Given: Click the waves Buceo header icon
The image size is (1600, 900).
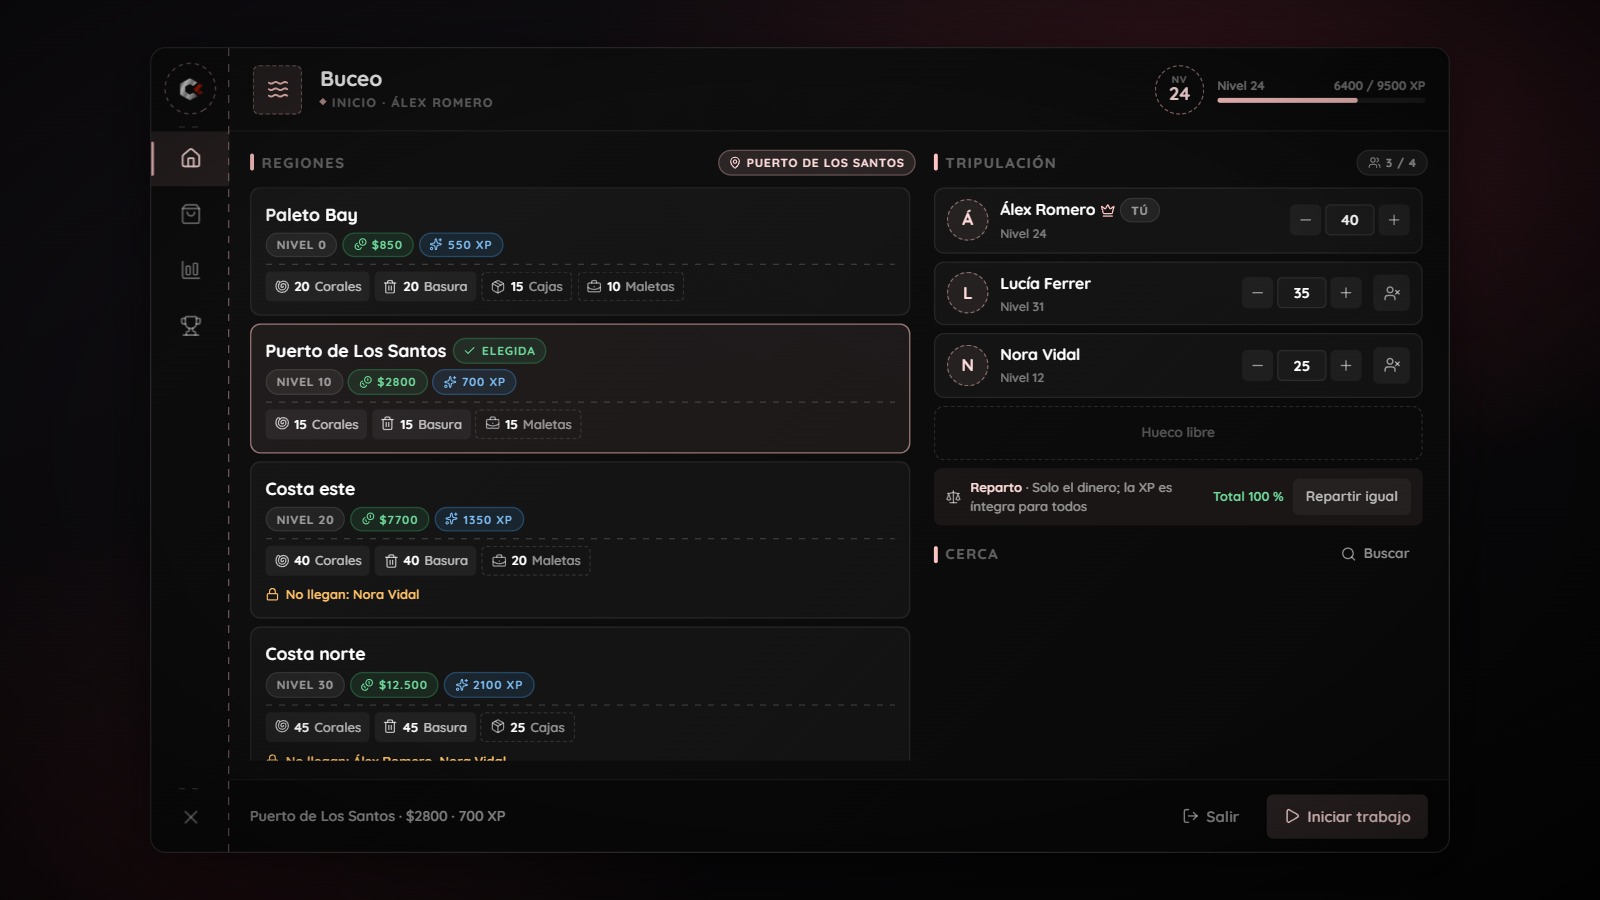Looking at the screenshot, I should click(277, 90).
